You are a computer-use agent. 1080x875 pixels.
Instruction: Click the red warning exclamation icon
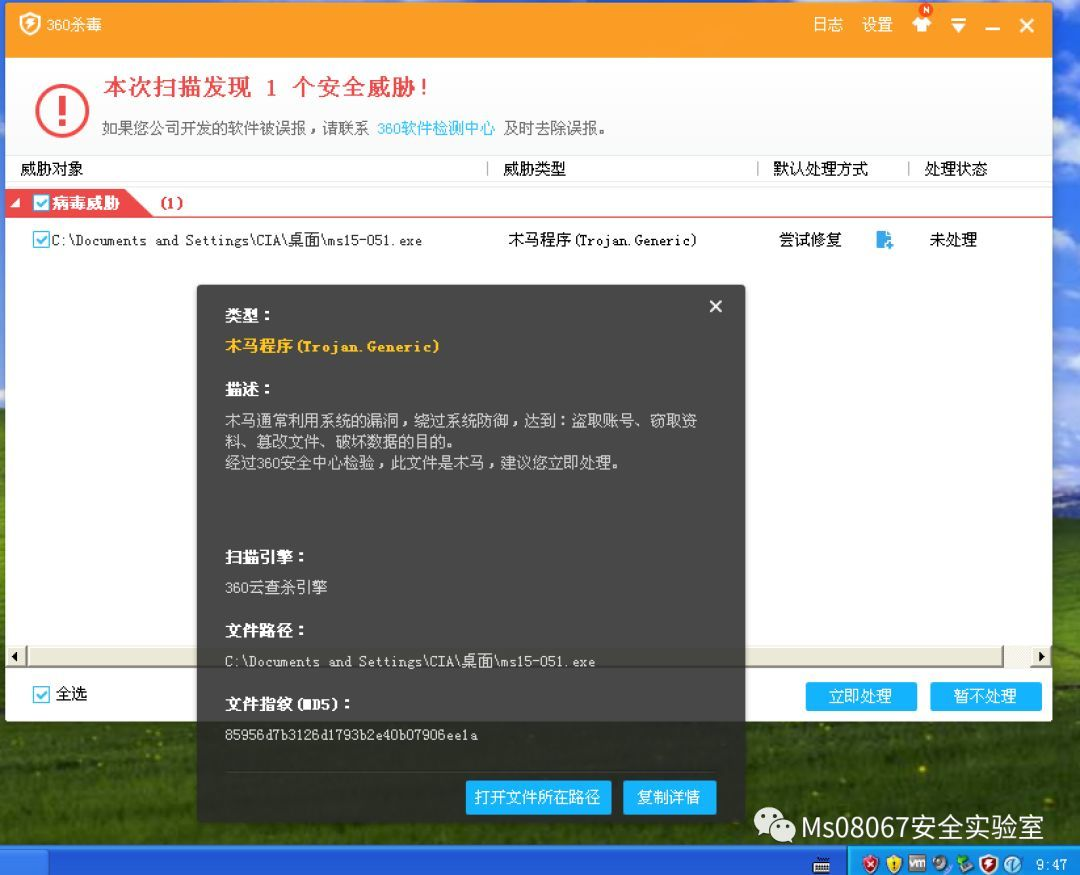(x=62, y=110)
